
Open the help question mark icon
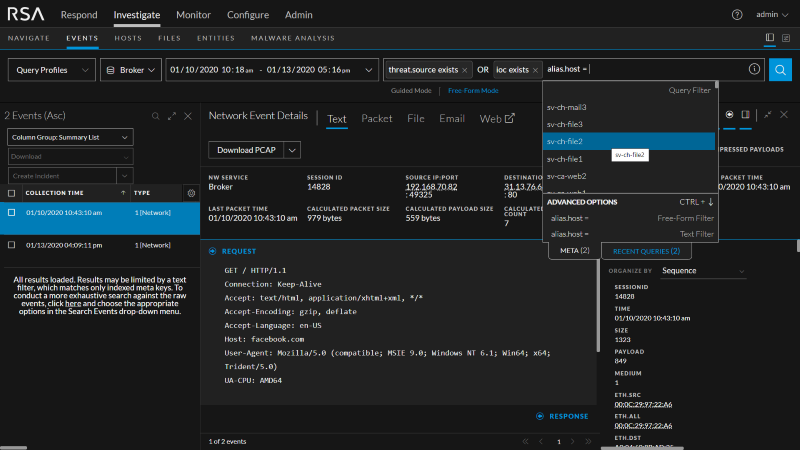tap(737, 15)
